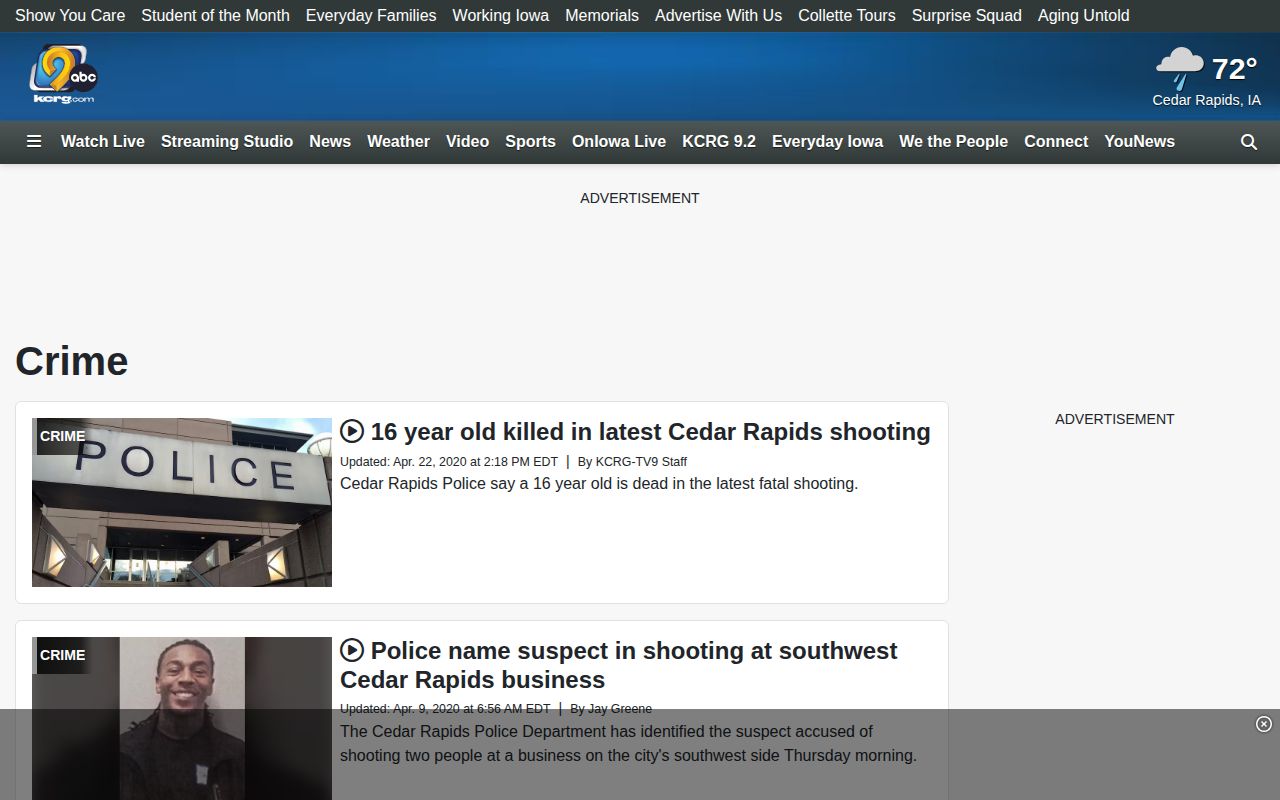Viewport: 1280px width, 800px height.
Task: Visit the Everyday Families link
Action: [371, 16]
